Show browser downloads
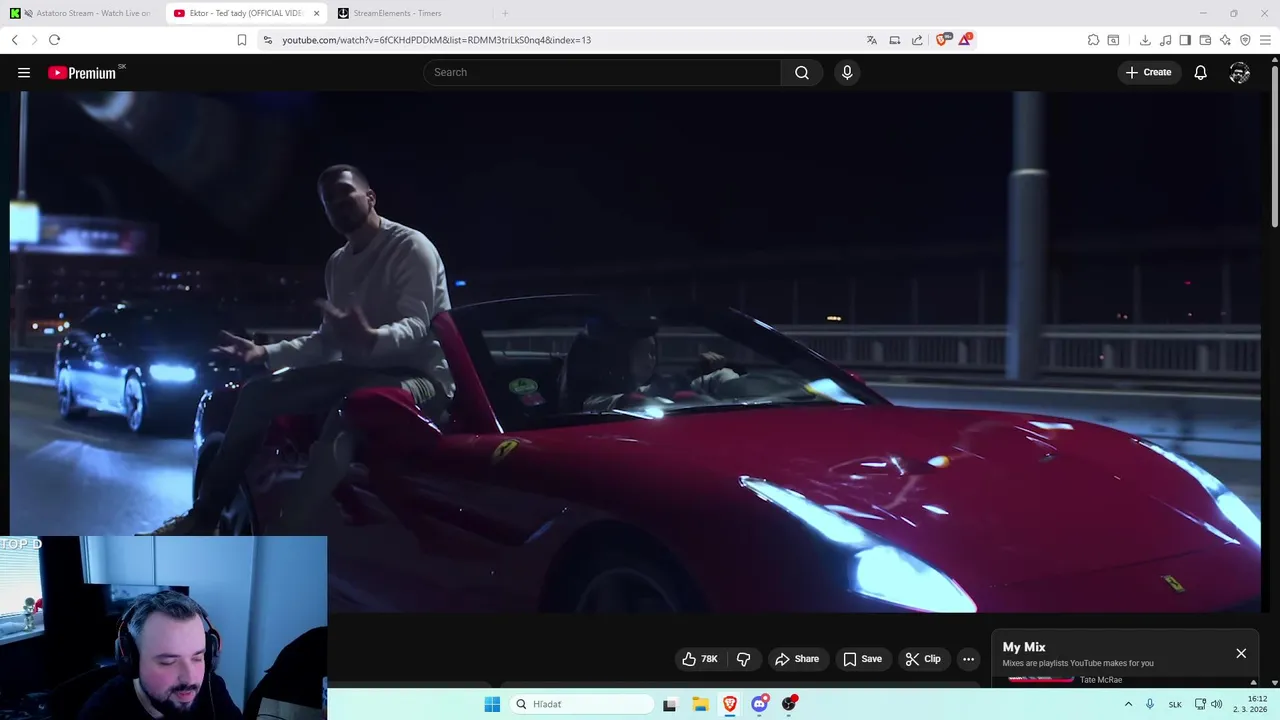 pyautogui.click(x=1145, y=40)
